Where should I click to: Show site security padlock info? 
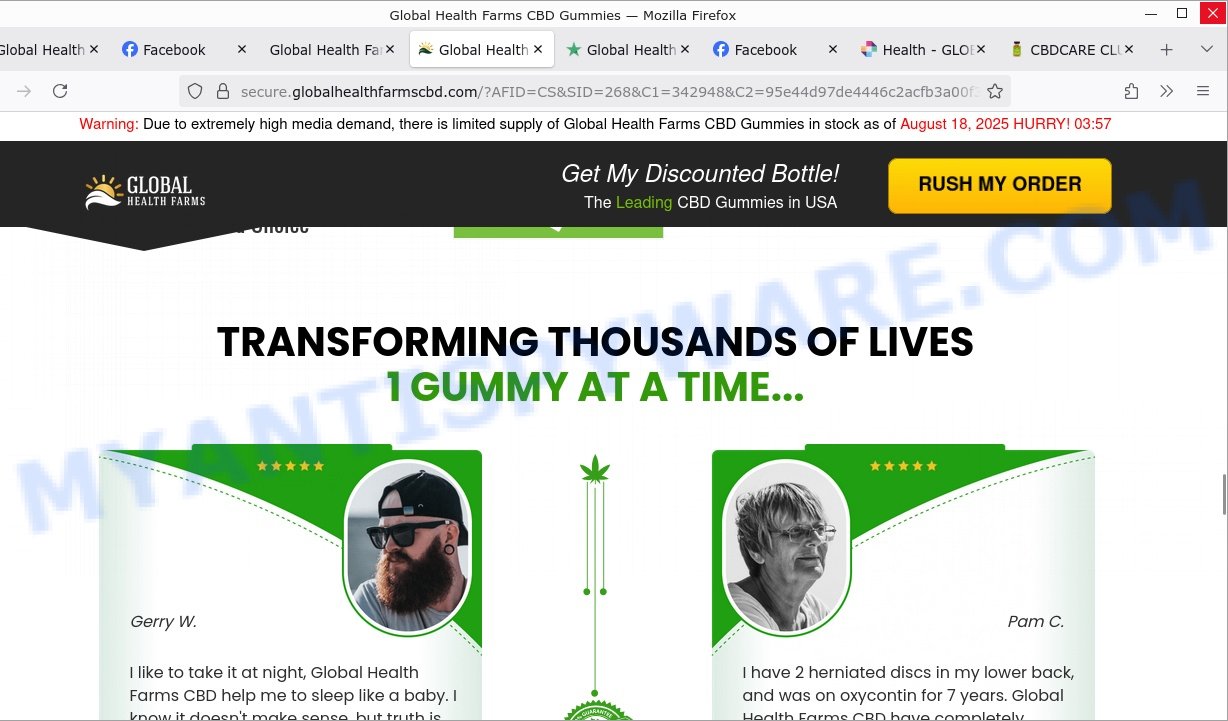[x=223, y=91]
